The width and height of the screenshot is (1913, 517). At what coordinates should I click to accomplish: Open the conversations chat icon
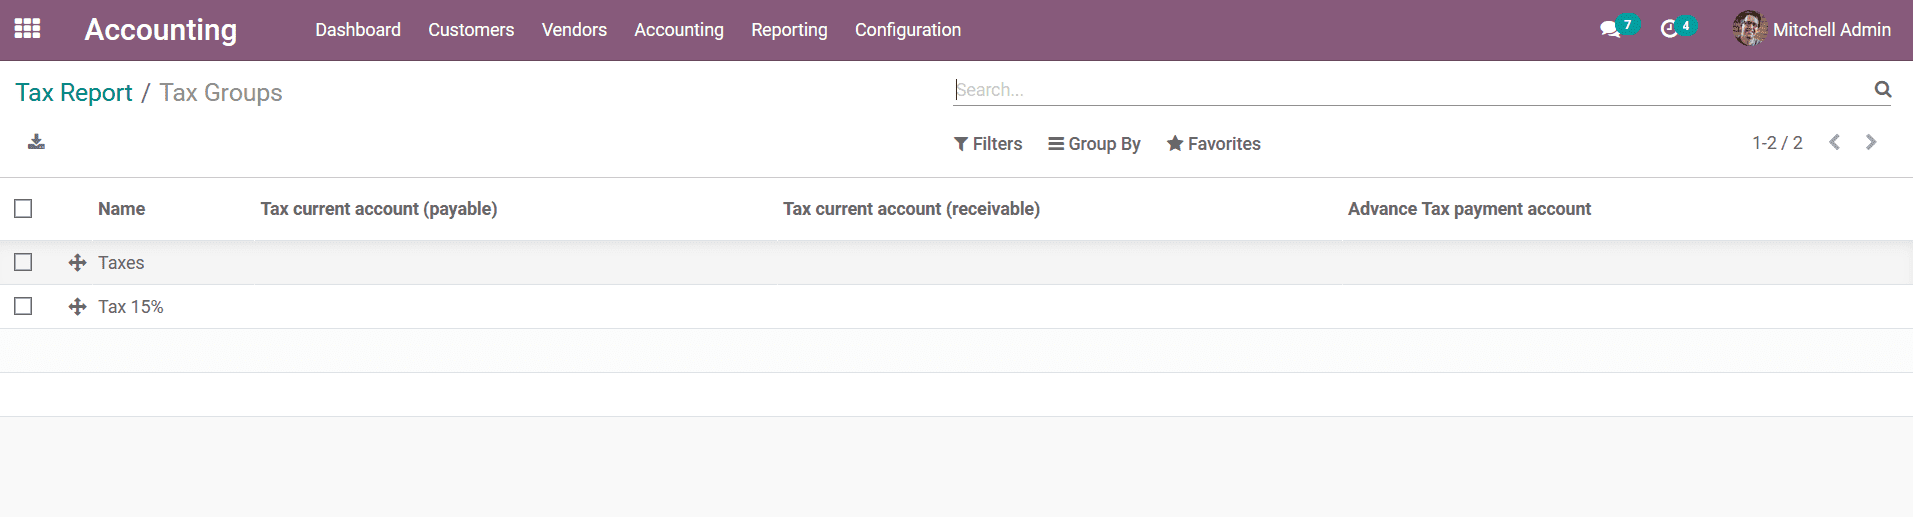click(x=1609, y=30)
